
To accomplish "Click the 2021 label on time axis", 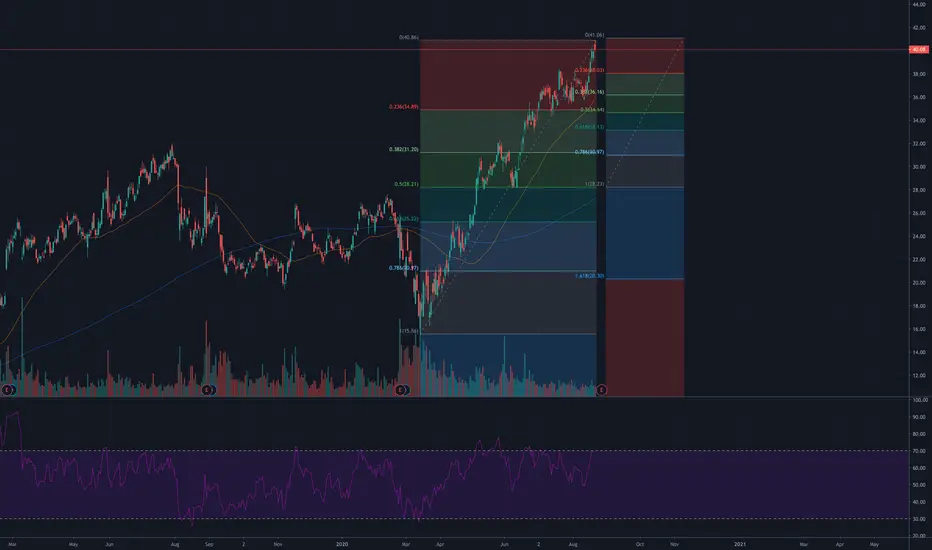I will 740,544.
